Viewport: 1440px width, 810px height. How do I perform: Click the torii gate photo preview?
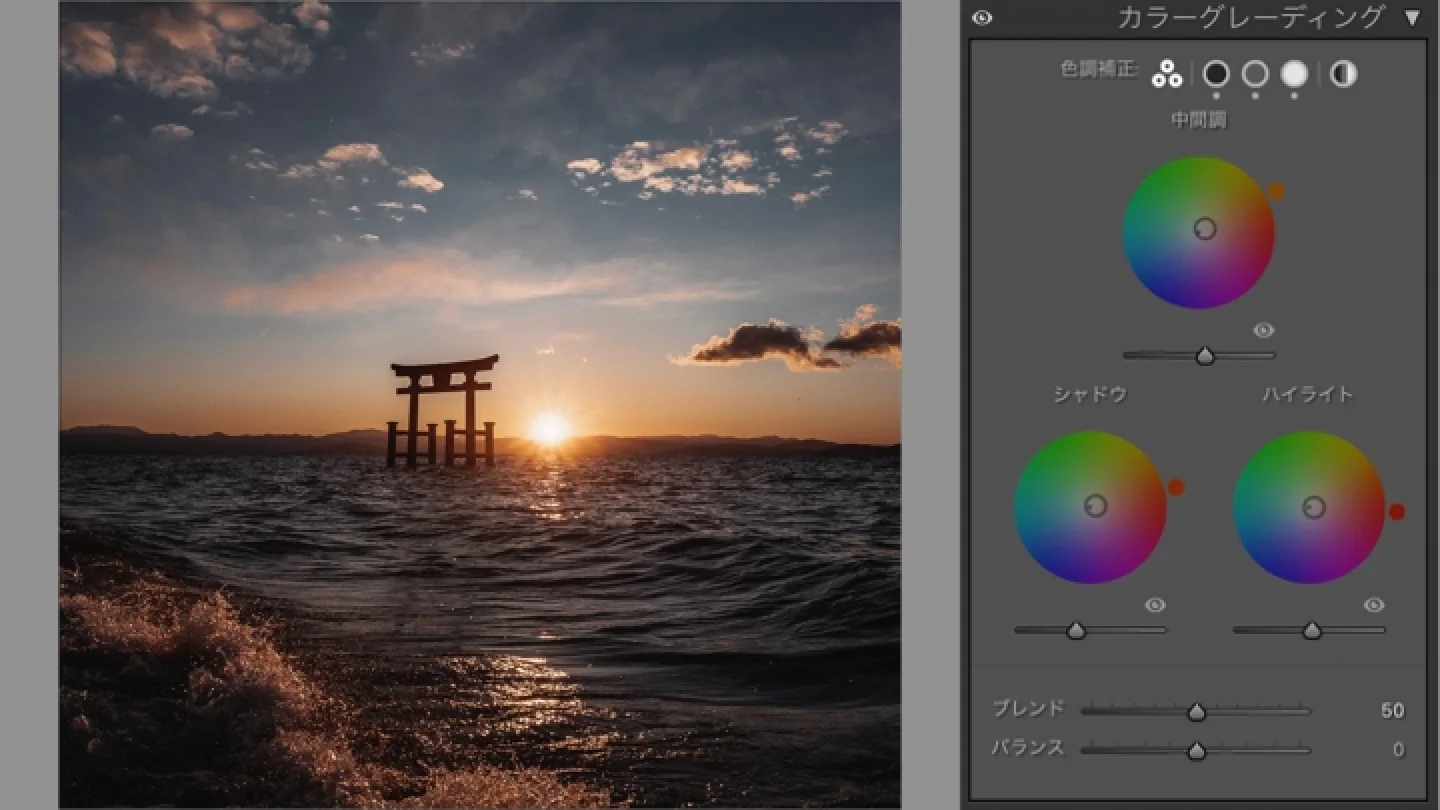pos(480,404)
